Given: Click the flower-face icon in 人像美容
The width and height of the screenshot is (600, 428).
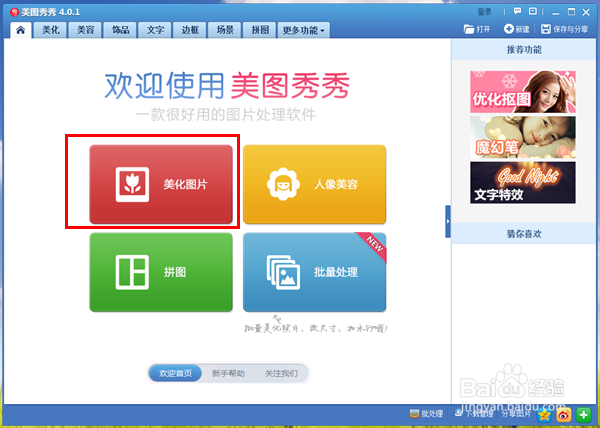Looking at the screenshot, I should (283, 184).
